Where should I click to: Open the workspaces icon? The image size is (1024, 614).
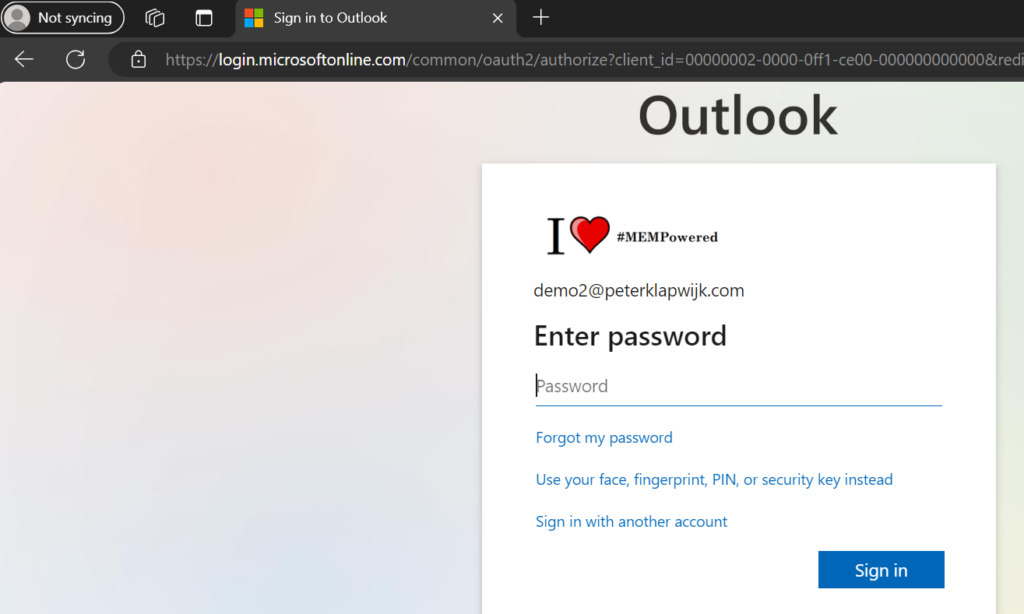(x=155, y=18)
